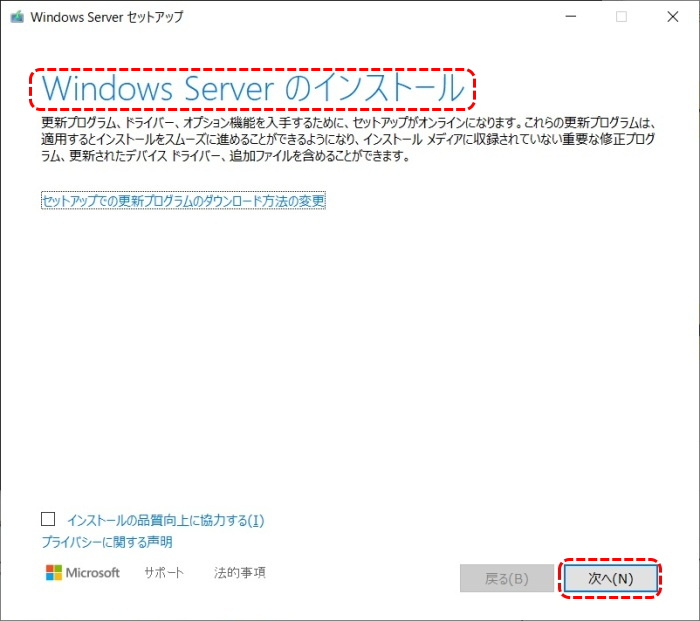
Task: Click the Windows Server のインストール heading
Action: (x=253, y=89)
